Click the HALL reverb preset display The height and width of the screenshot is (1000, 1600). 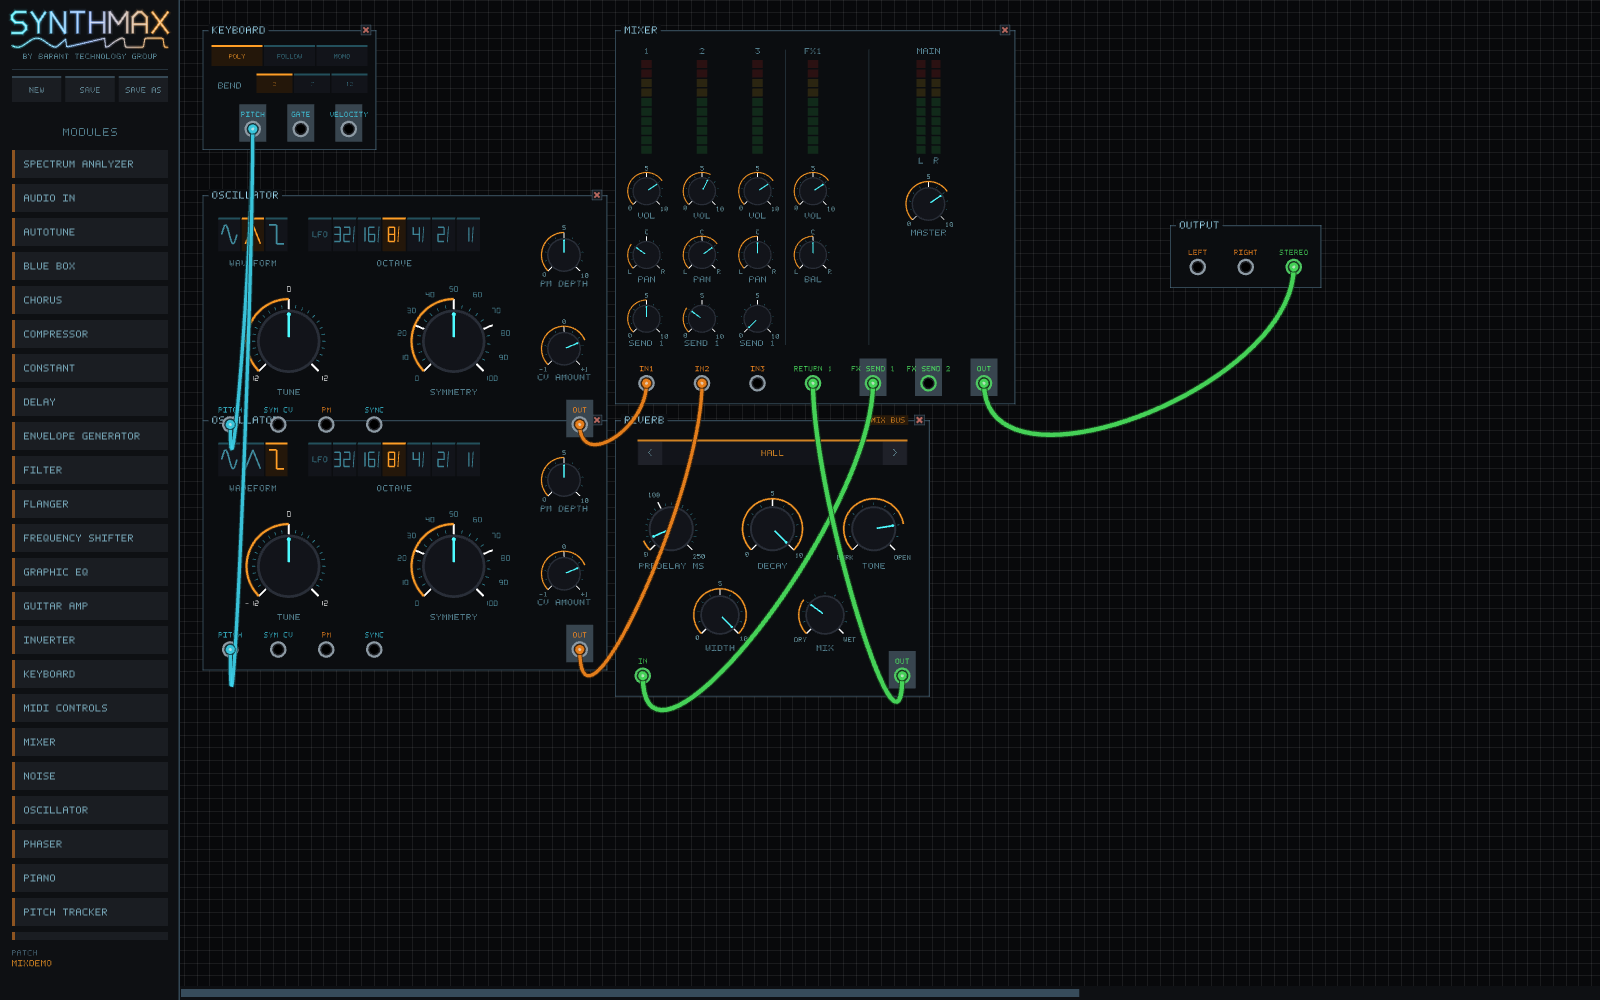(772, 453)
